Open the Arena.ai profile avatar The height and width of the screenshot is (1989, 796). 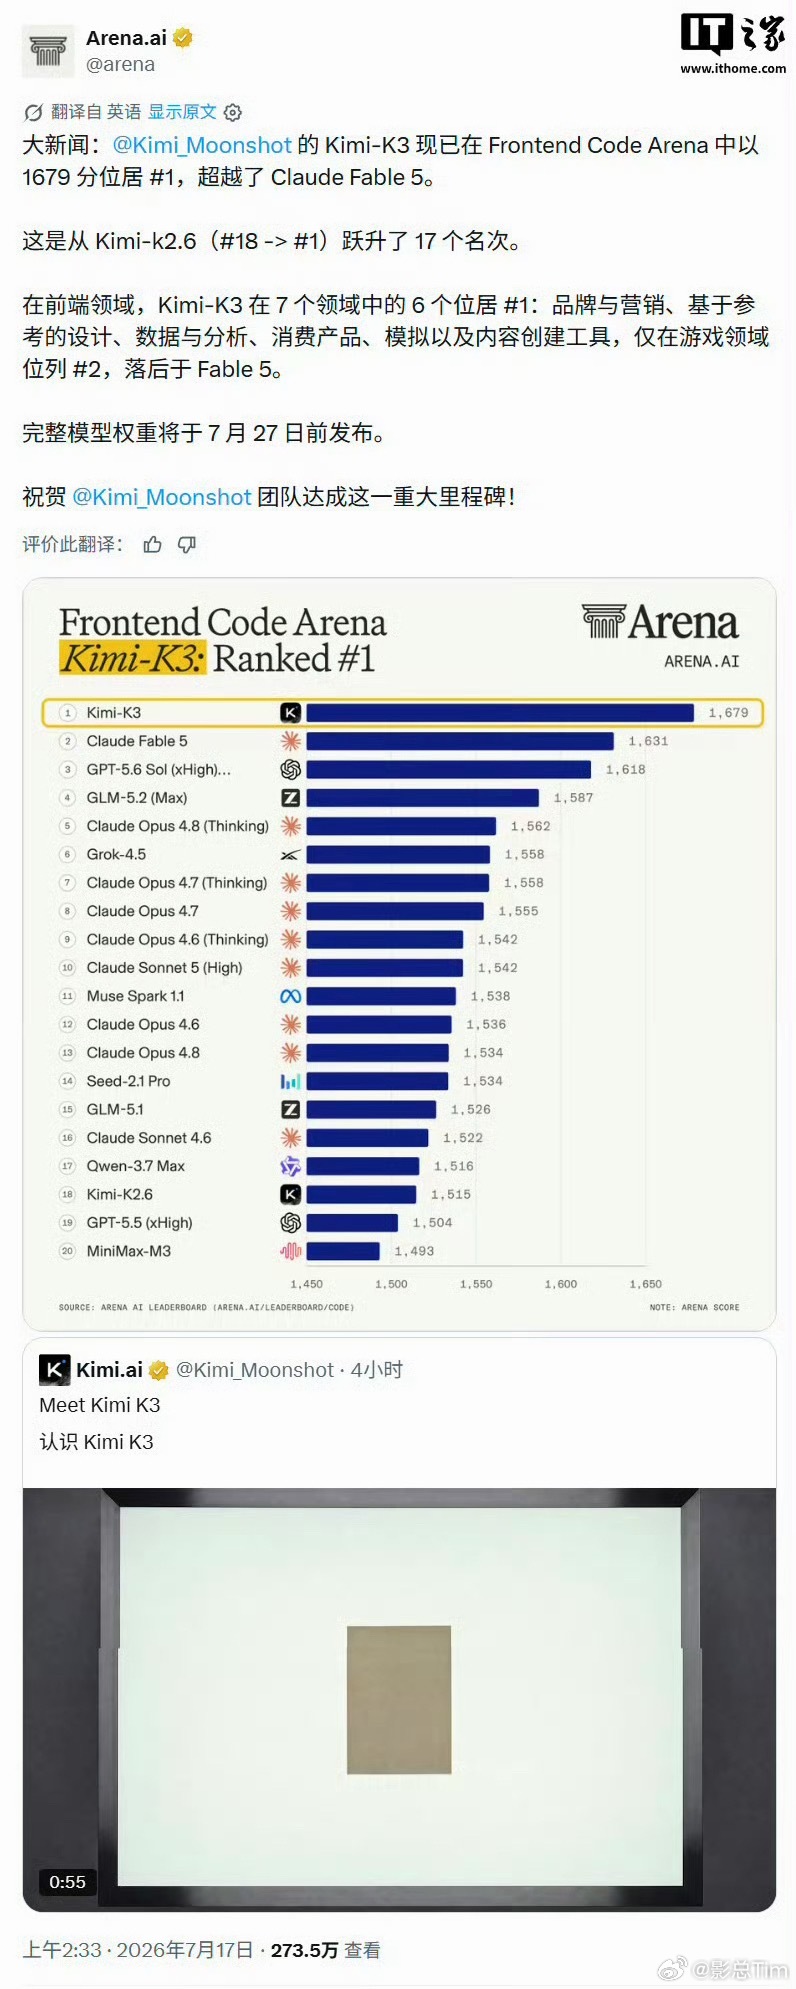pyautogui.click(x=48, y=51)
